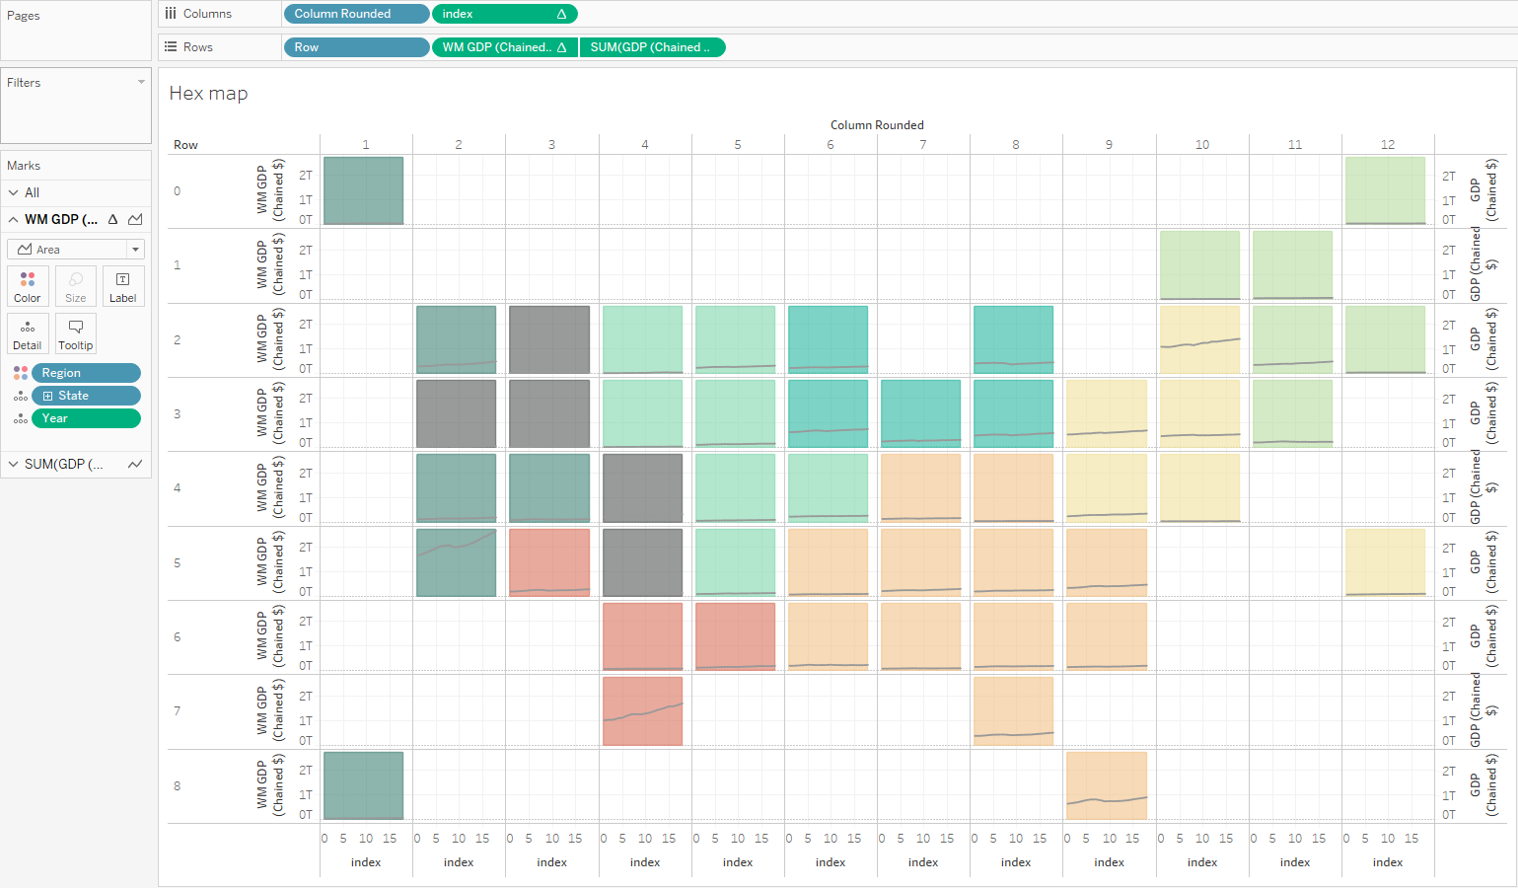Select the Column Rounded pill in Columns

click(355, 14)
